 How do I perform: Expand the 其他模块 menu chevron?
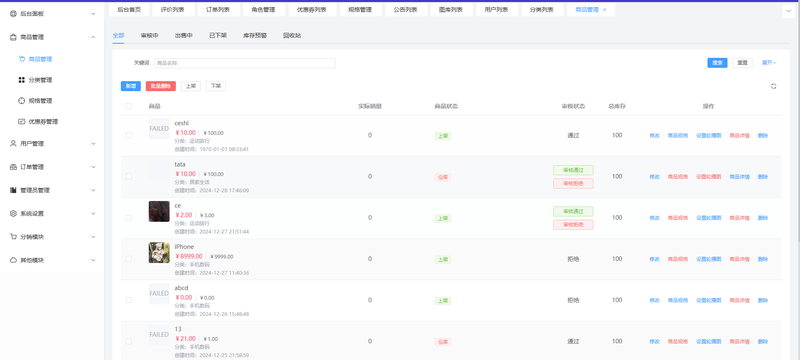93,260
